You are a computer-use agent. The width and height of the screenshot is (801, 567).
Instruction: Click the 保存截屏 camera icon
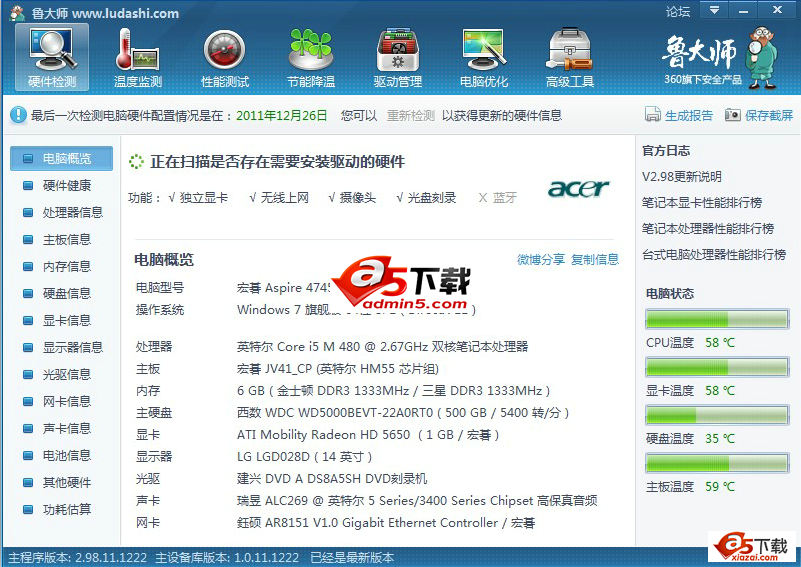pos(732,115)
